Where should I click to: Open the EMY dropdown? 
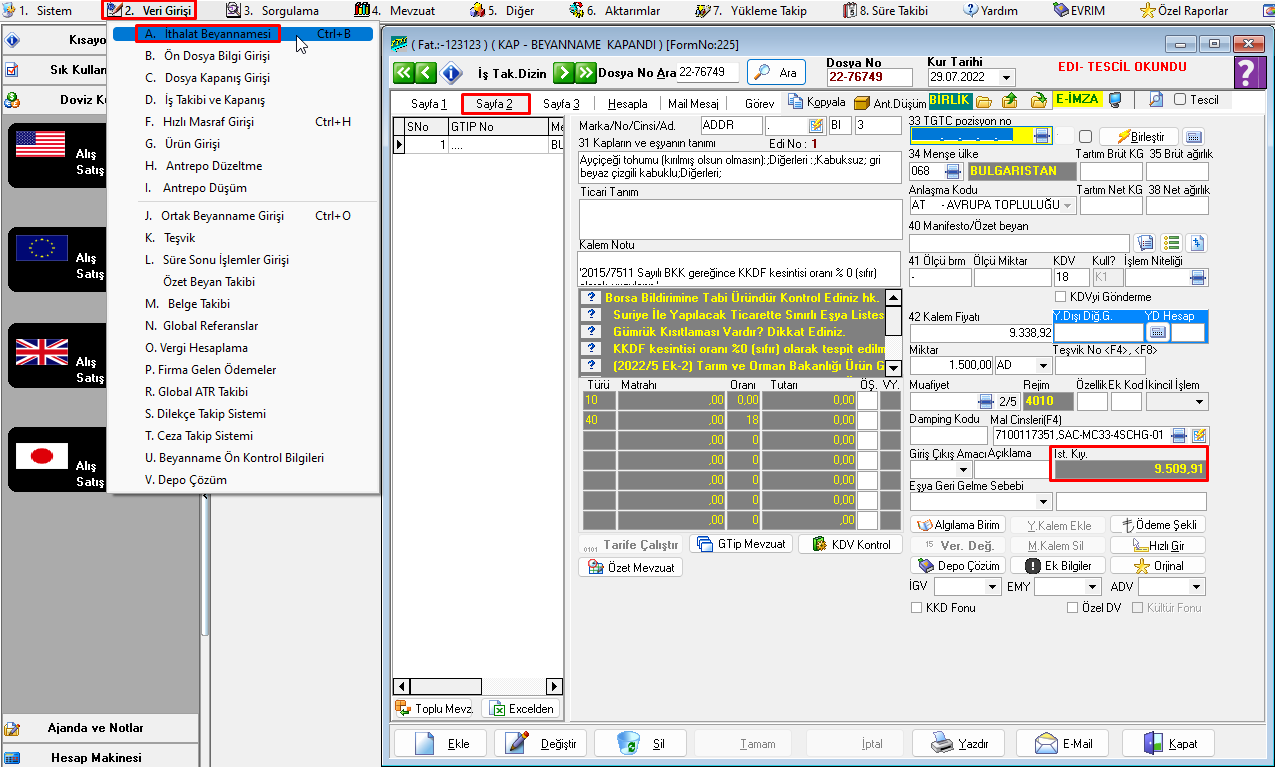(1094, 587)
